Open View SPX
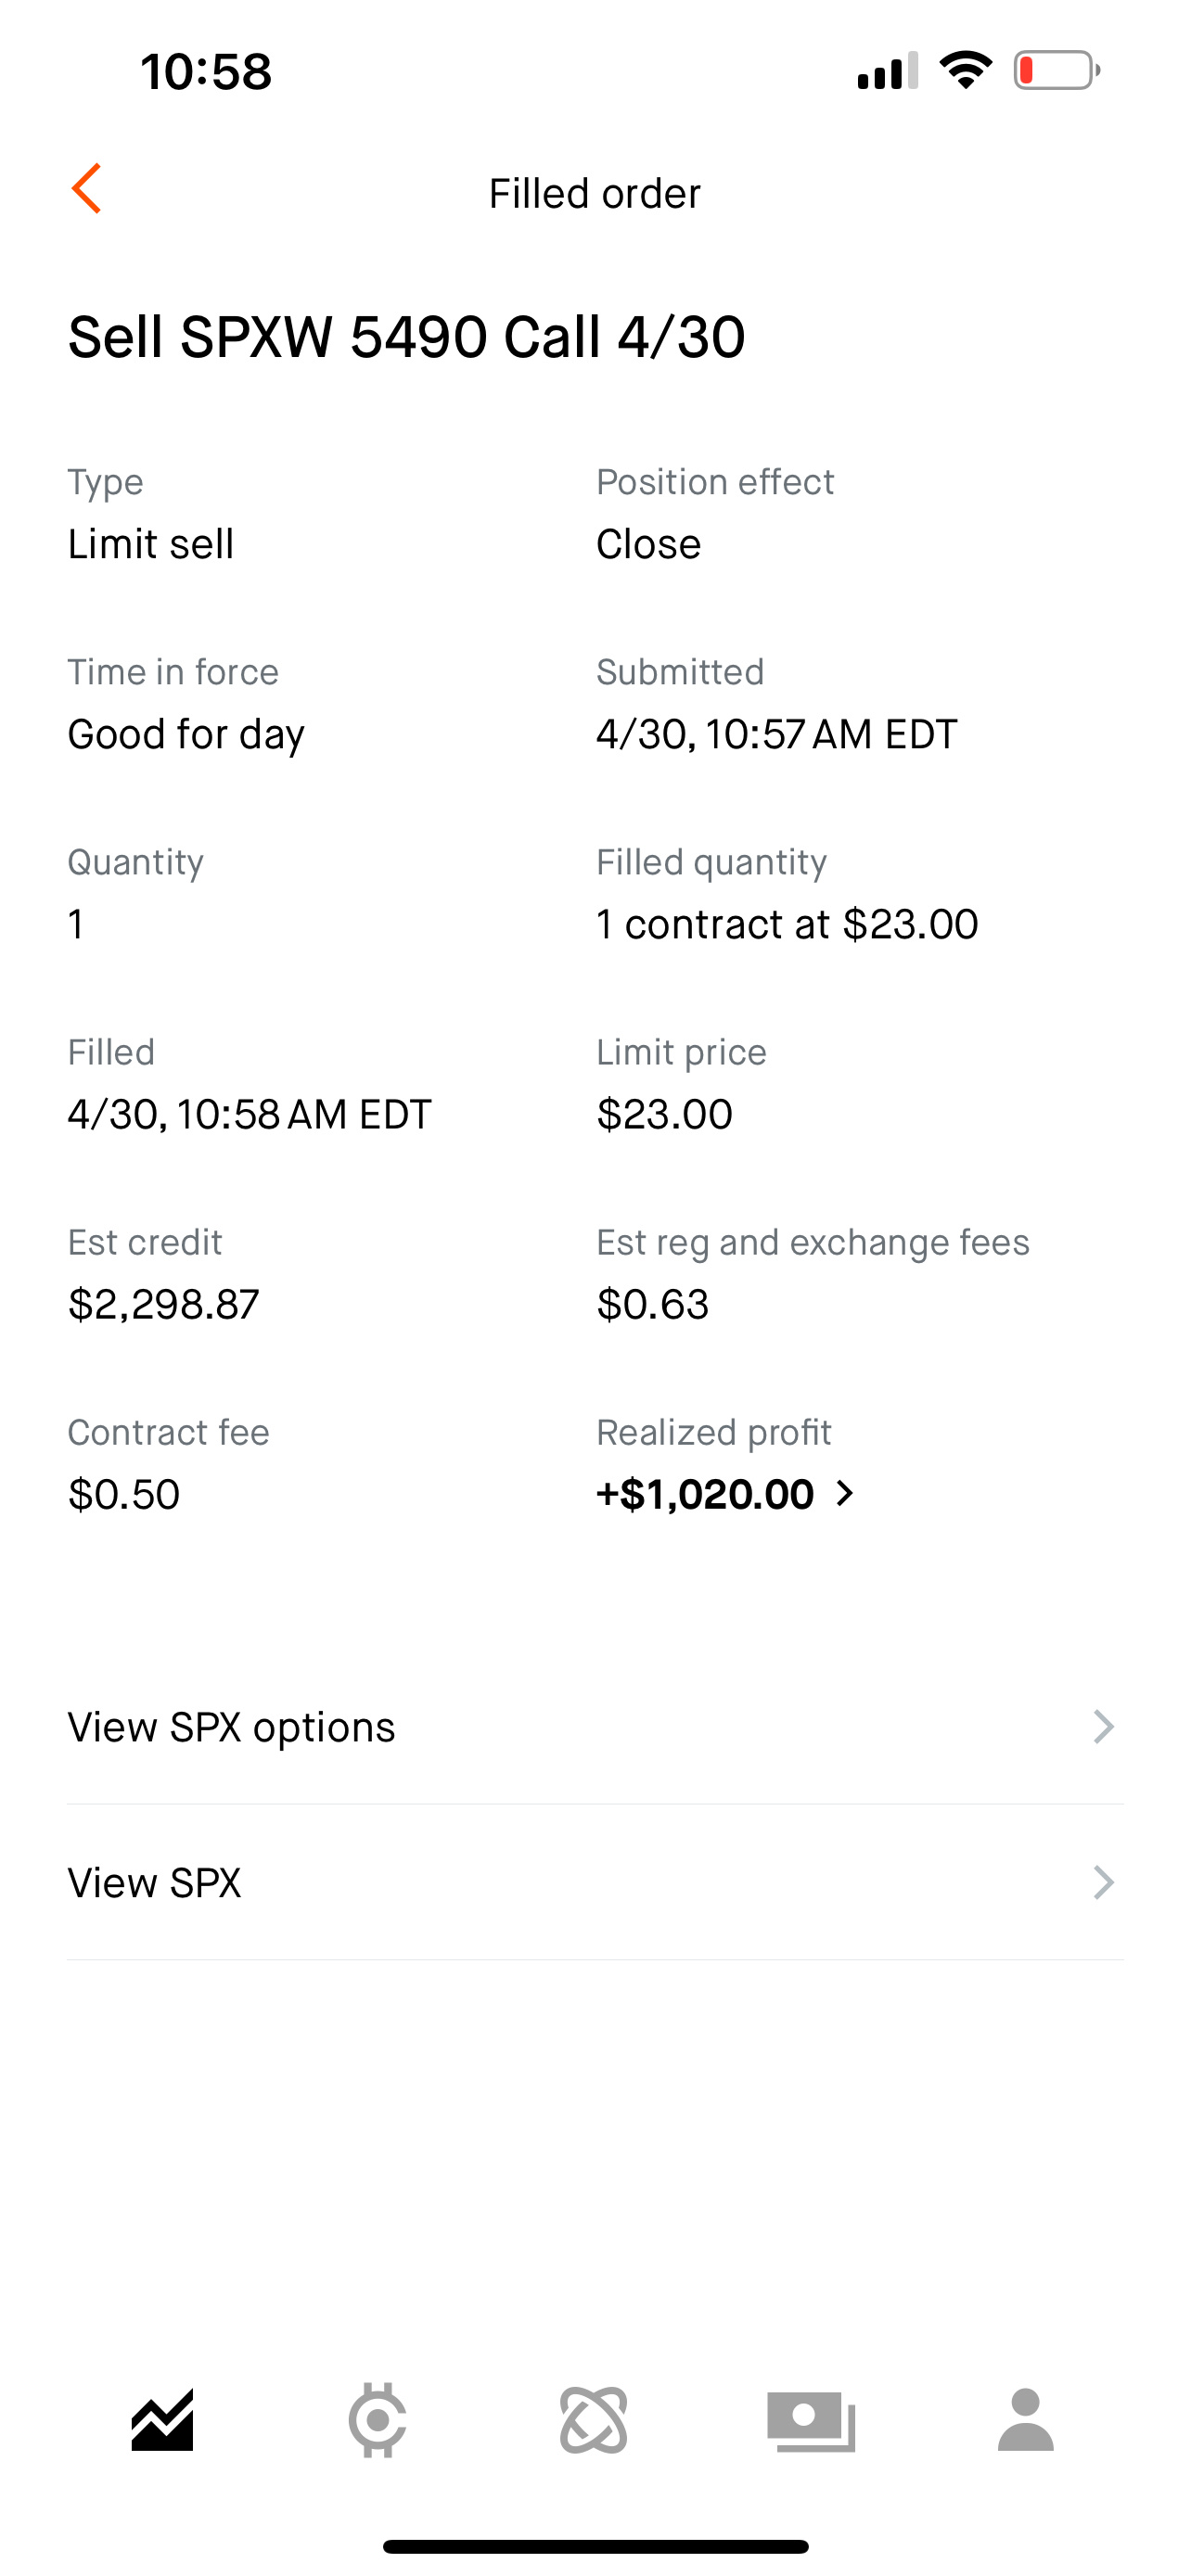 (595, 1882)
